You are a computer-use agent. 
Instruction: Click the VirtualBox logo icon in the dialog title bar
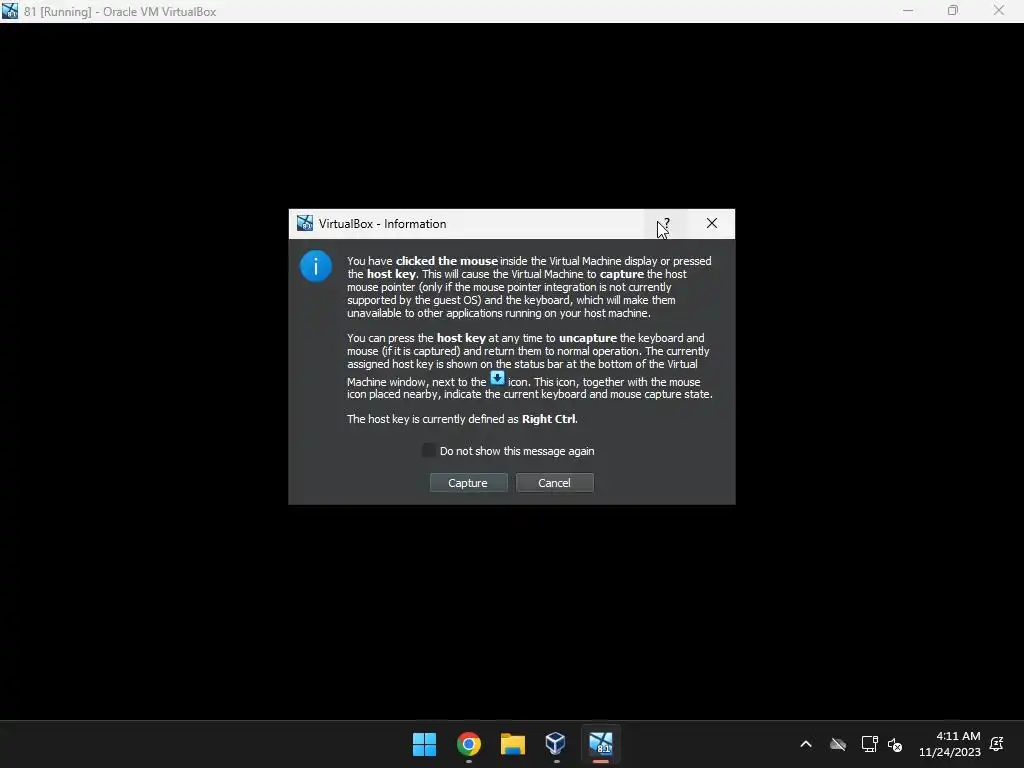305,223
